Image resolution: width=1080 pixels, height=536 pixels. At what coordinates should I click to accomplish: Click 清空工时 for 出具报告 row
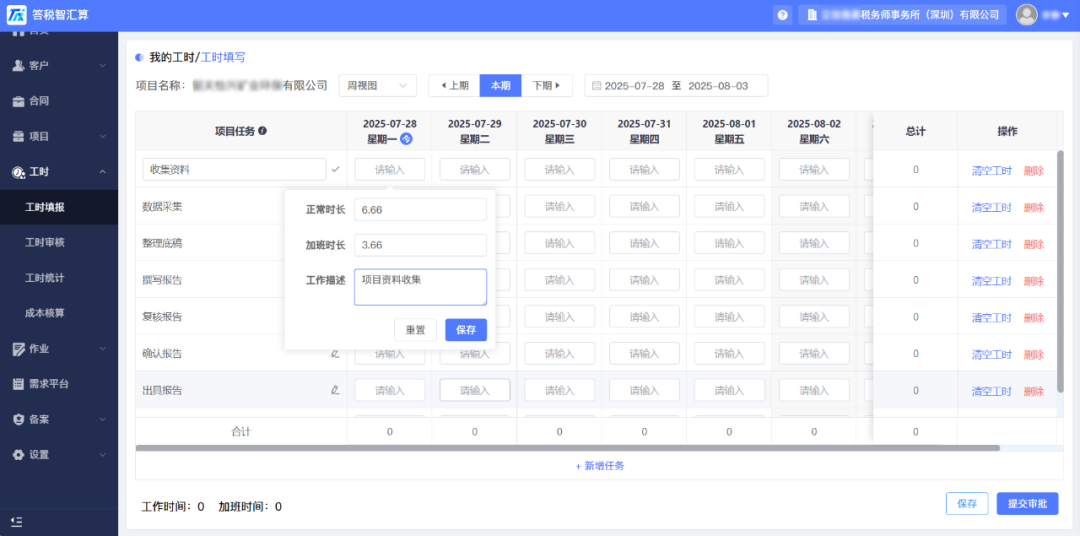coord(992,391)
